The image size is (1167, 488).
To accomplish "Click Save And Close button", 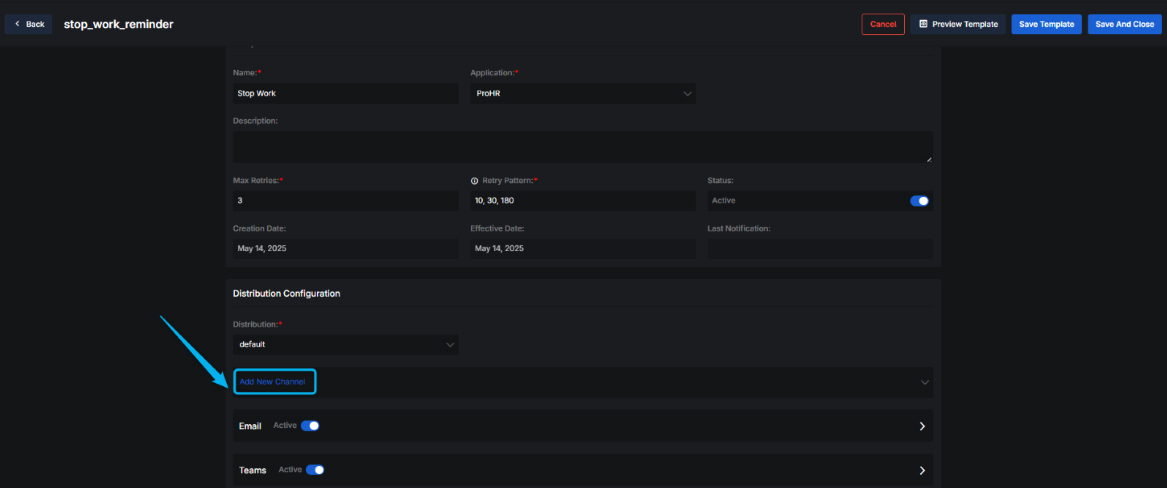I will tap(1124, 24).
